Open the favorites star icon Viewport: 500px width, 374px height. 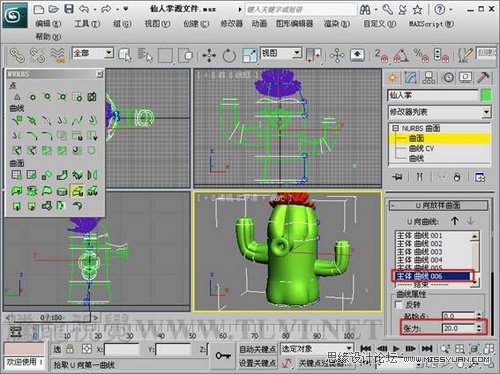click(417, 10)
